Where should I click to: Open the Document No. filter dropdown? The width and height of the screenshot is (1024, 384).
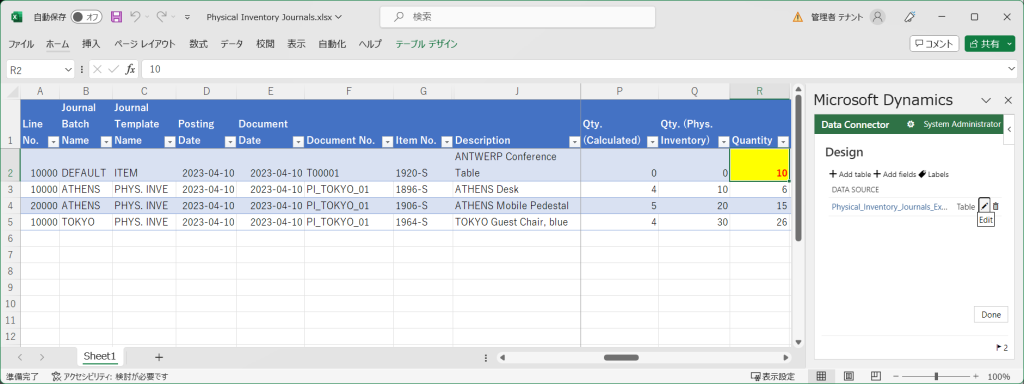387,141
